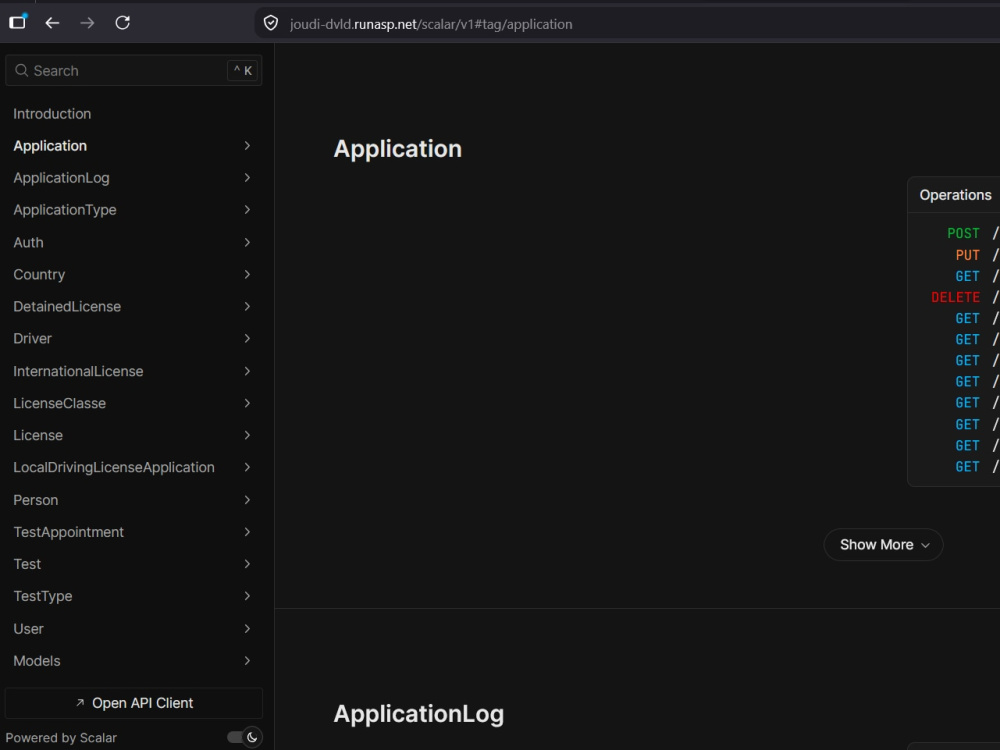Expand the TestAppointment chevron
Image resolution: width=1000 pixels, height=750 pixels.
coord(247,532)
